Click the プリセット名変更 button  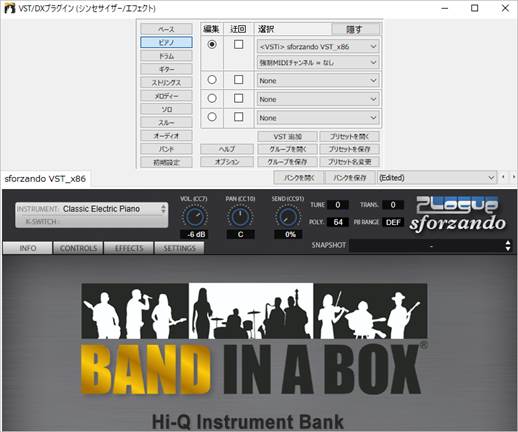349,162
